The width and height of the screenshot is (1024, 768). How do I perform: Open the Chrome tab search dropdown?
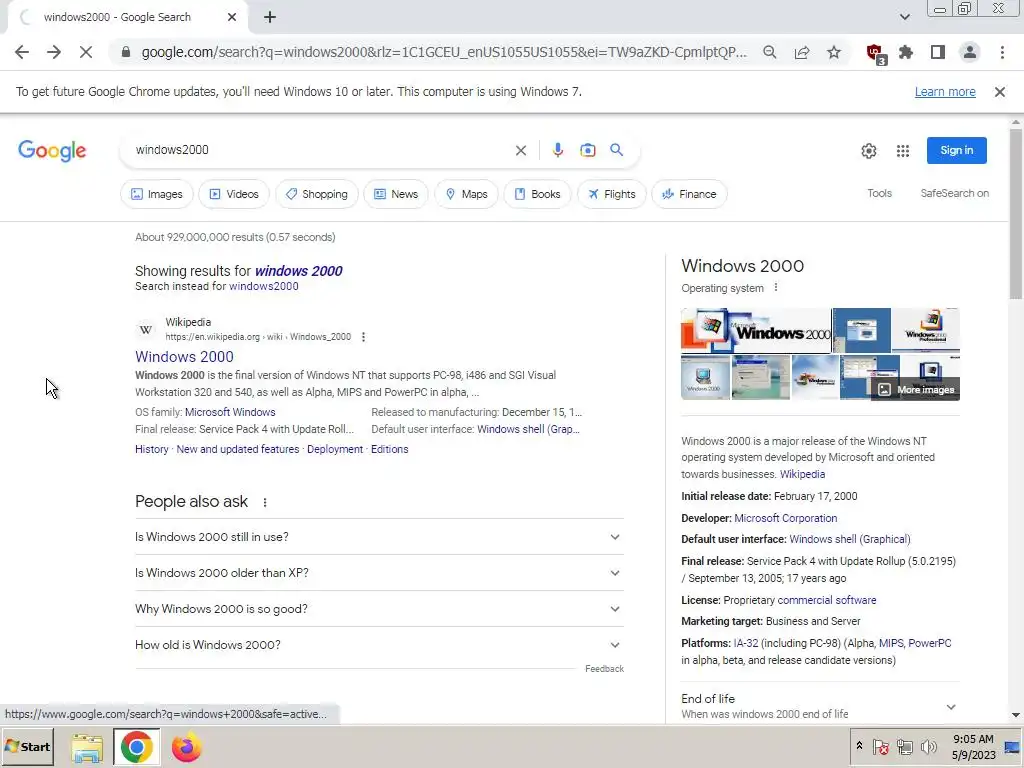click(x=904, y=17)
